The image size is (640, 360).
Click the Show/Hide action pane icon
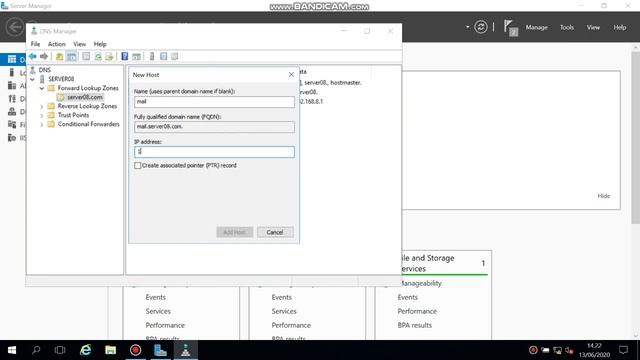click(x=136, y=56)
